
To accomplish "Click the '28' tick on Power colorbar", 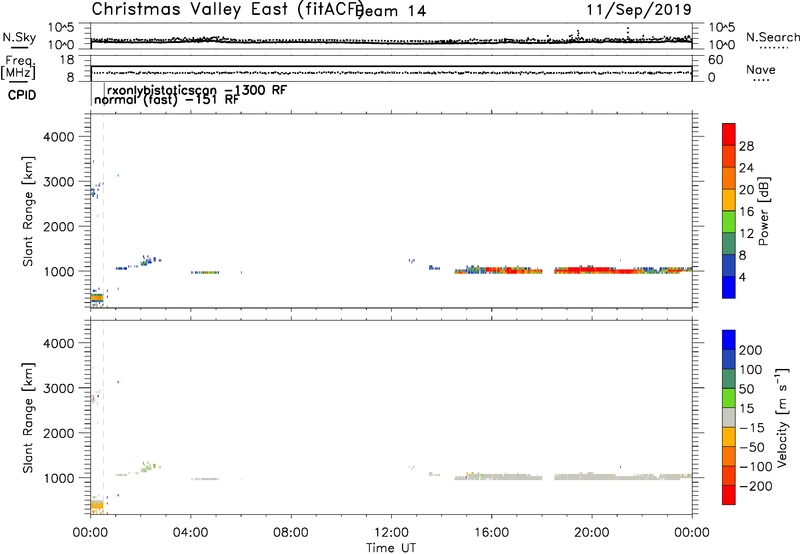I will point(746,146).
